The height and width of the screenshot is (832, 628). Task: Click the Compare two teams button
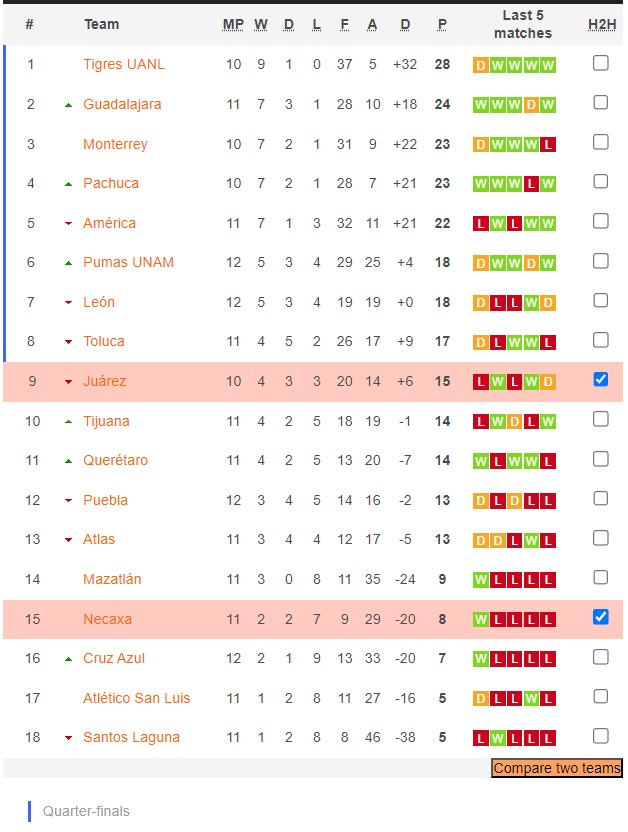pos(556,770)
